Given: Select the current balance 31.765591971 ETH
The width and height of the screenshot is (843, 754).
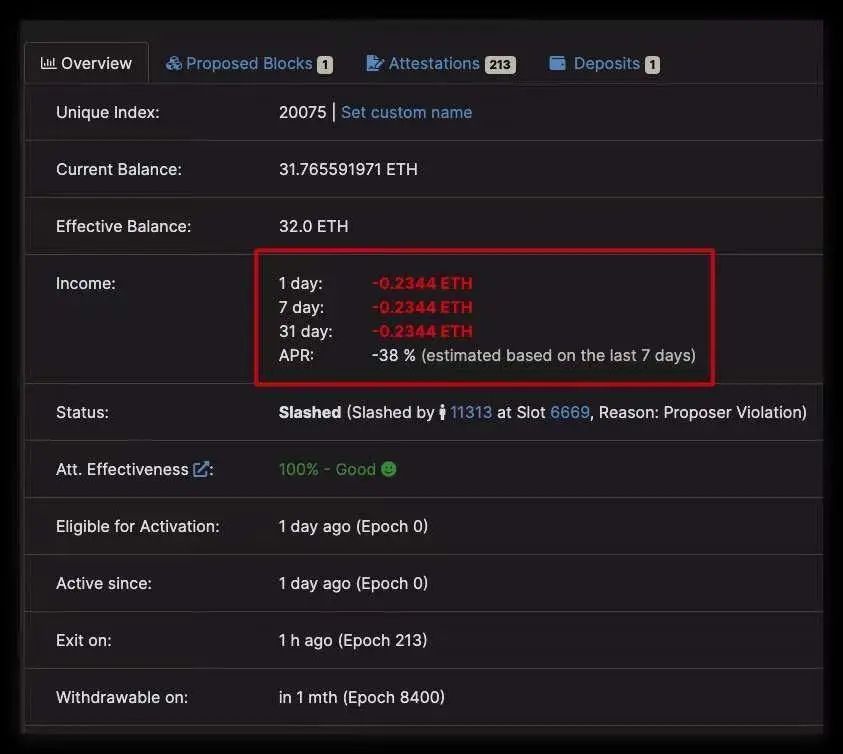Looking at the screenshot, I should [x=348, y=169].
